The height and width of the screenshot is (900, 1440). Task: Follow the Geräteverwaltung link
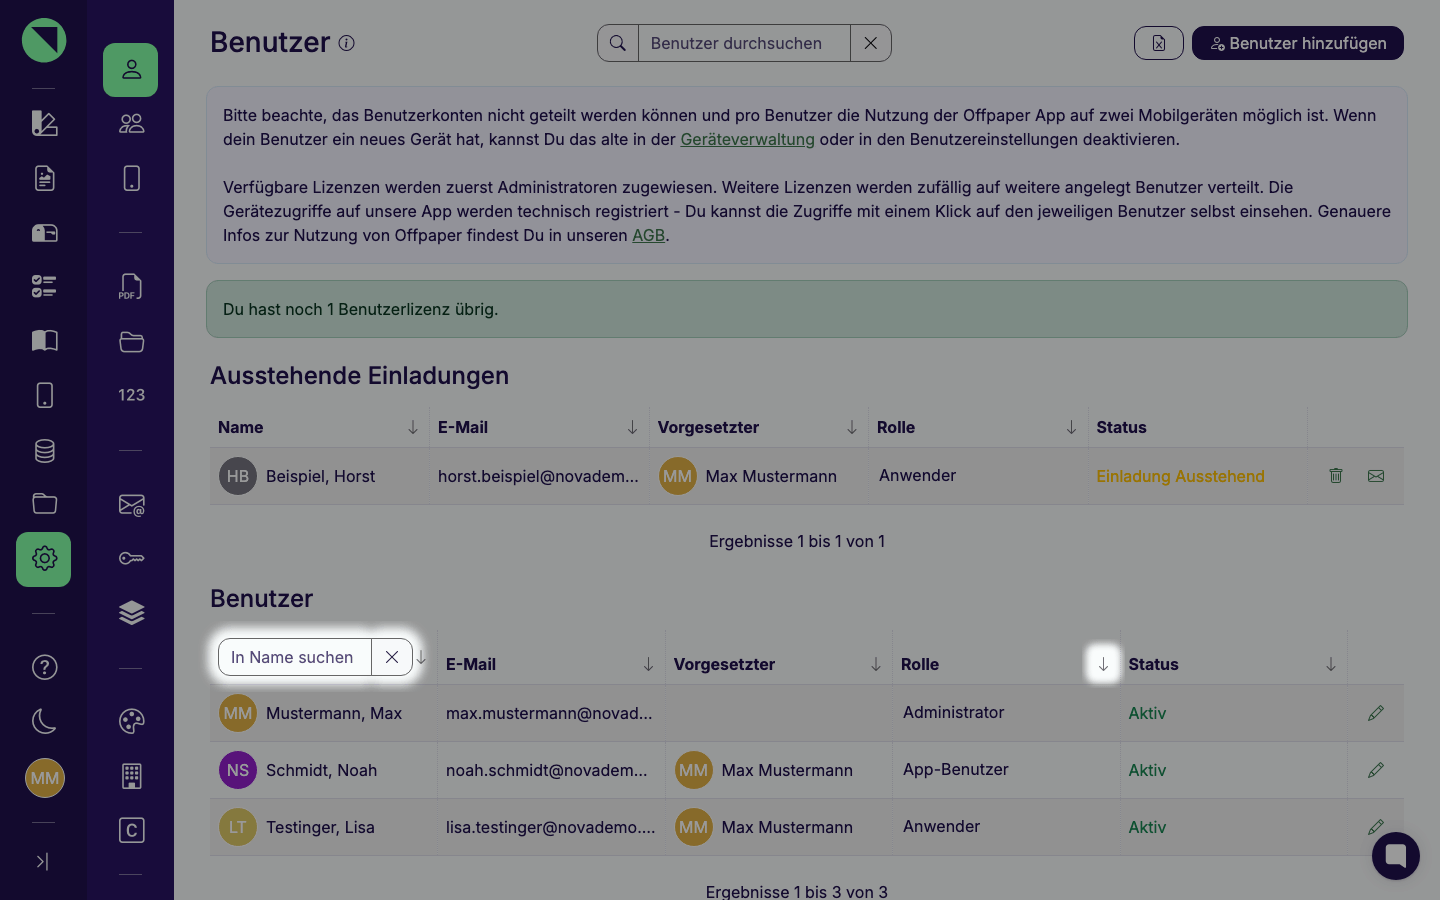pos(747,139)
